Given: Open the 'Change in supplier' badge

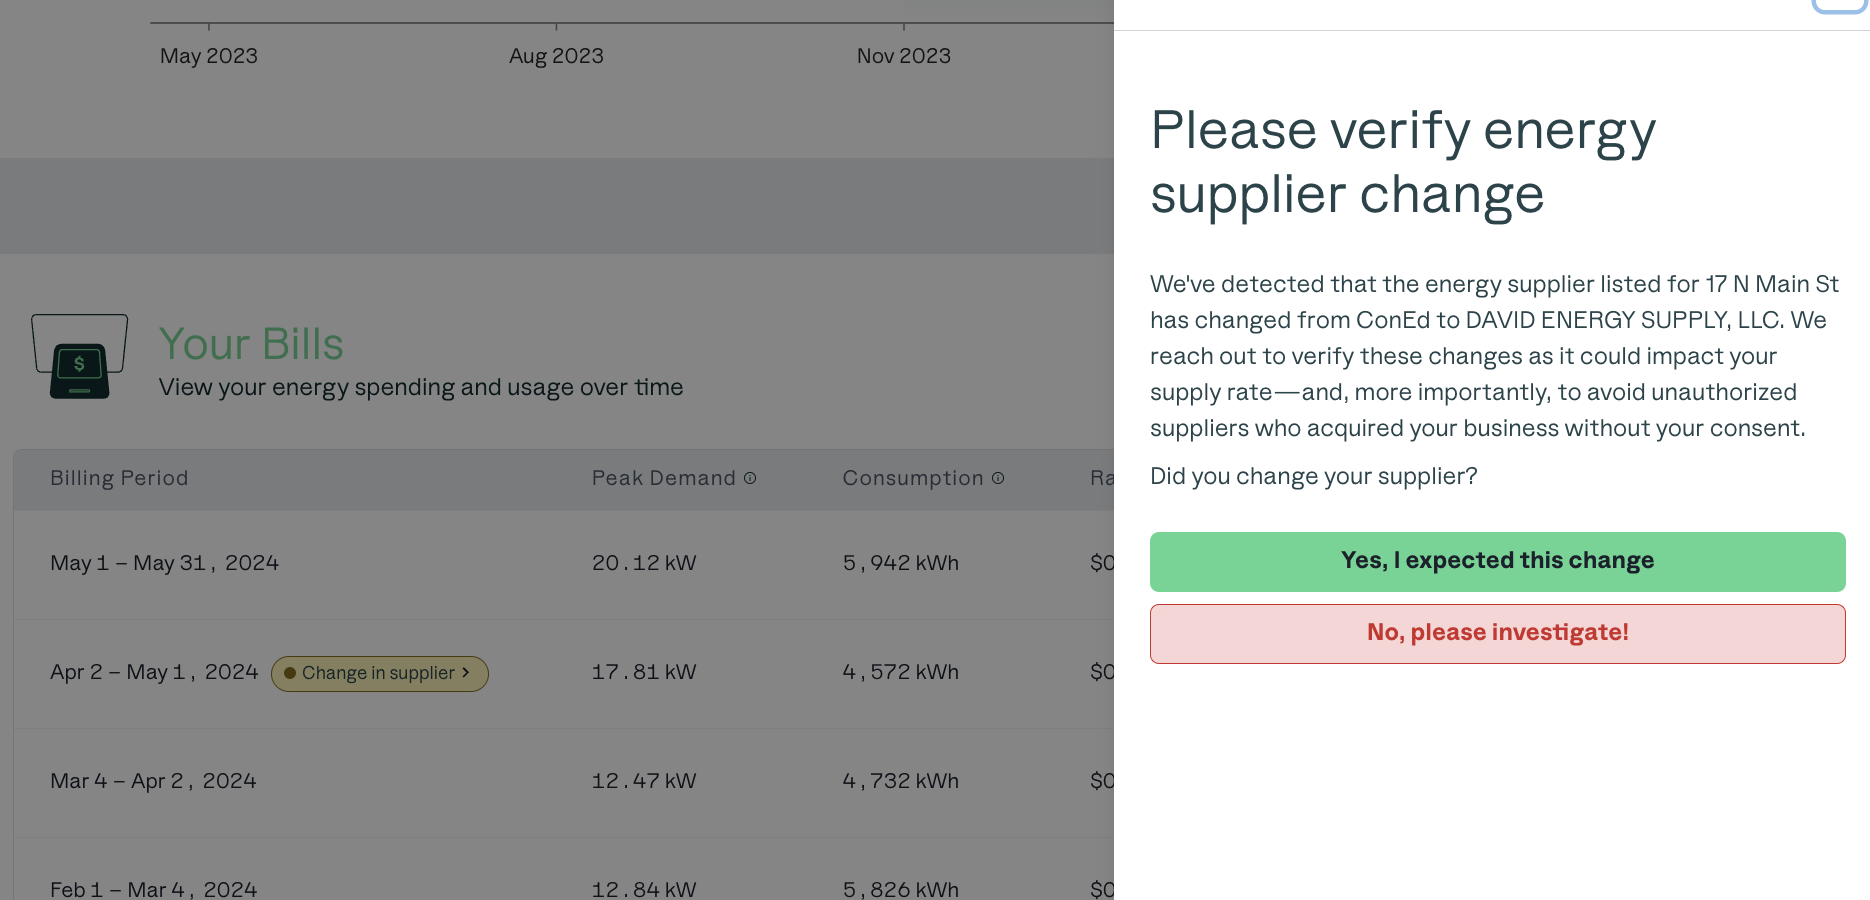Looking at the screenshot, I should click(379, 673).
